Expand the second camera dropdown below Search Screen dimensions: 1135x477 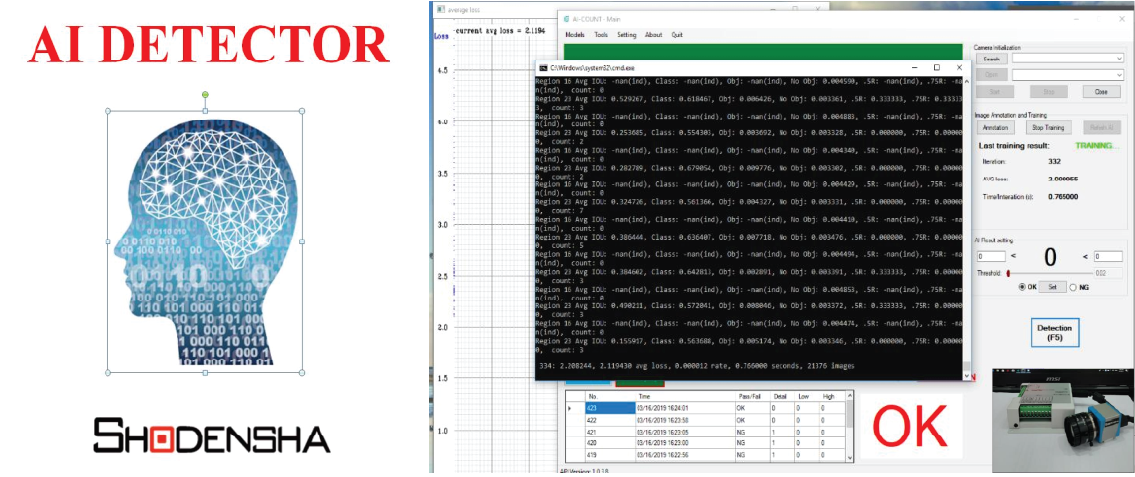(1119, 74)
